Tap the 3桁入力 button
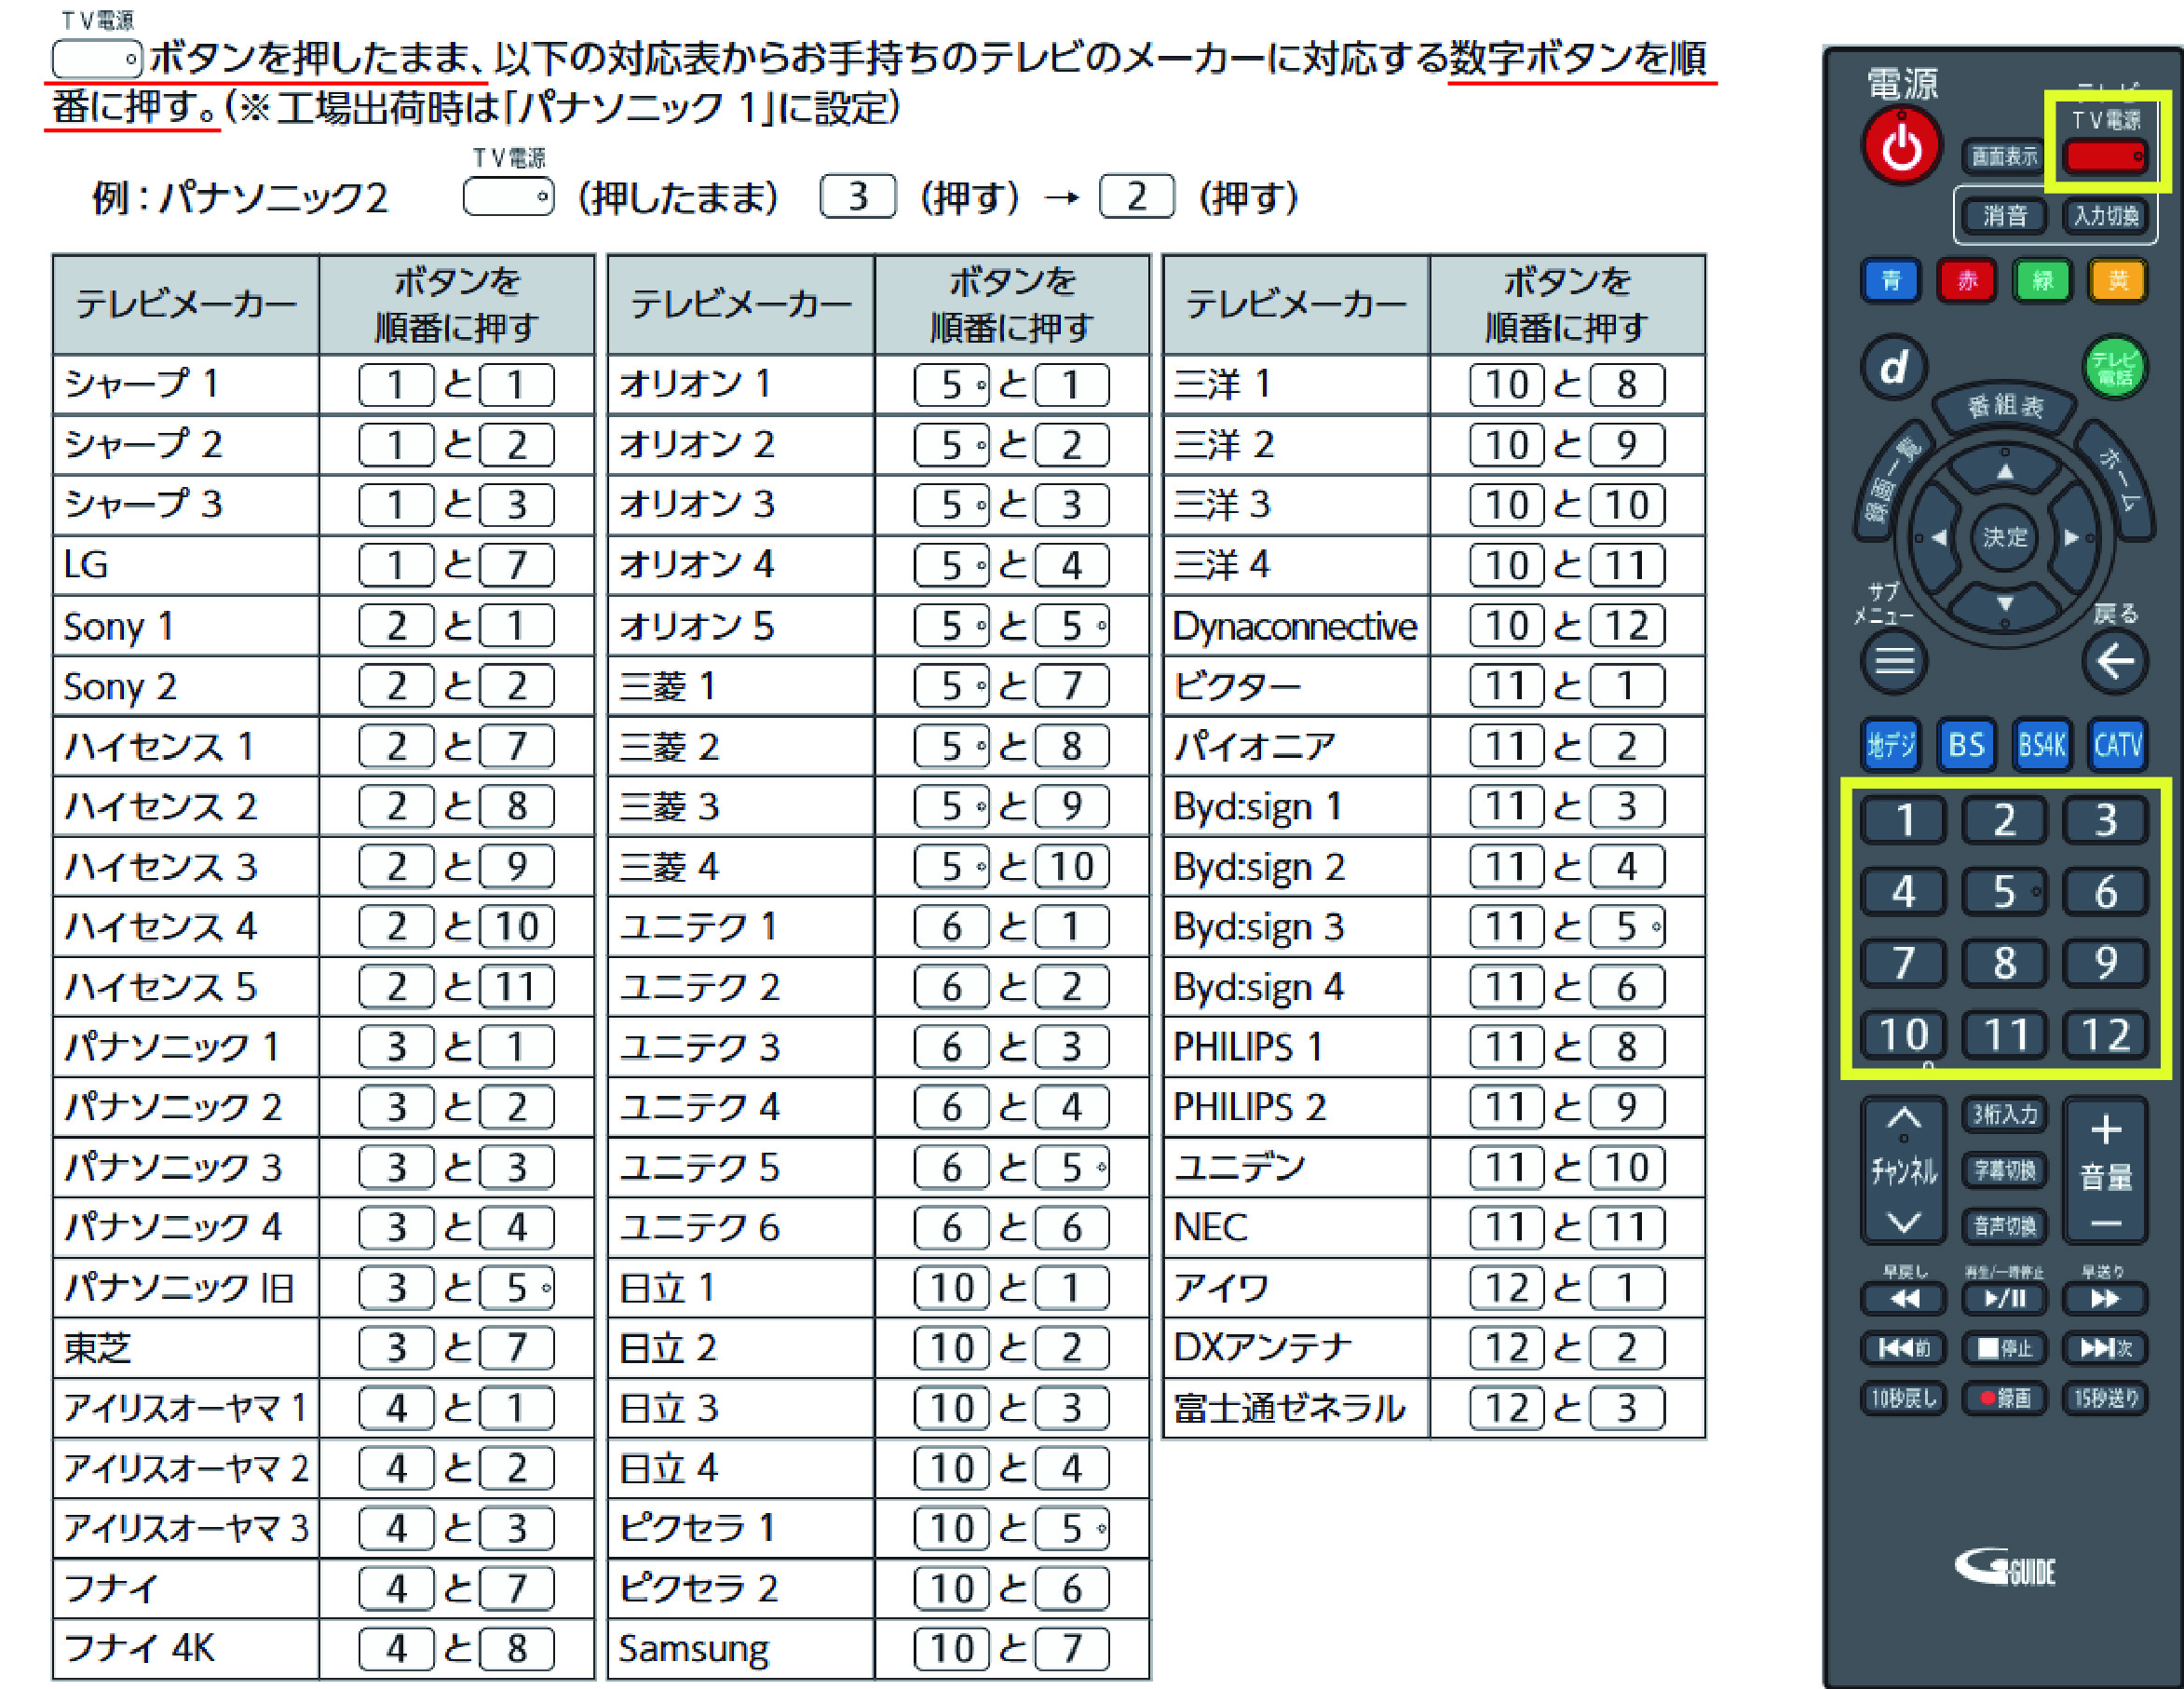Viewport: 2184px width, 1689px height. [x=2004, y=1114]
